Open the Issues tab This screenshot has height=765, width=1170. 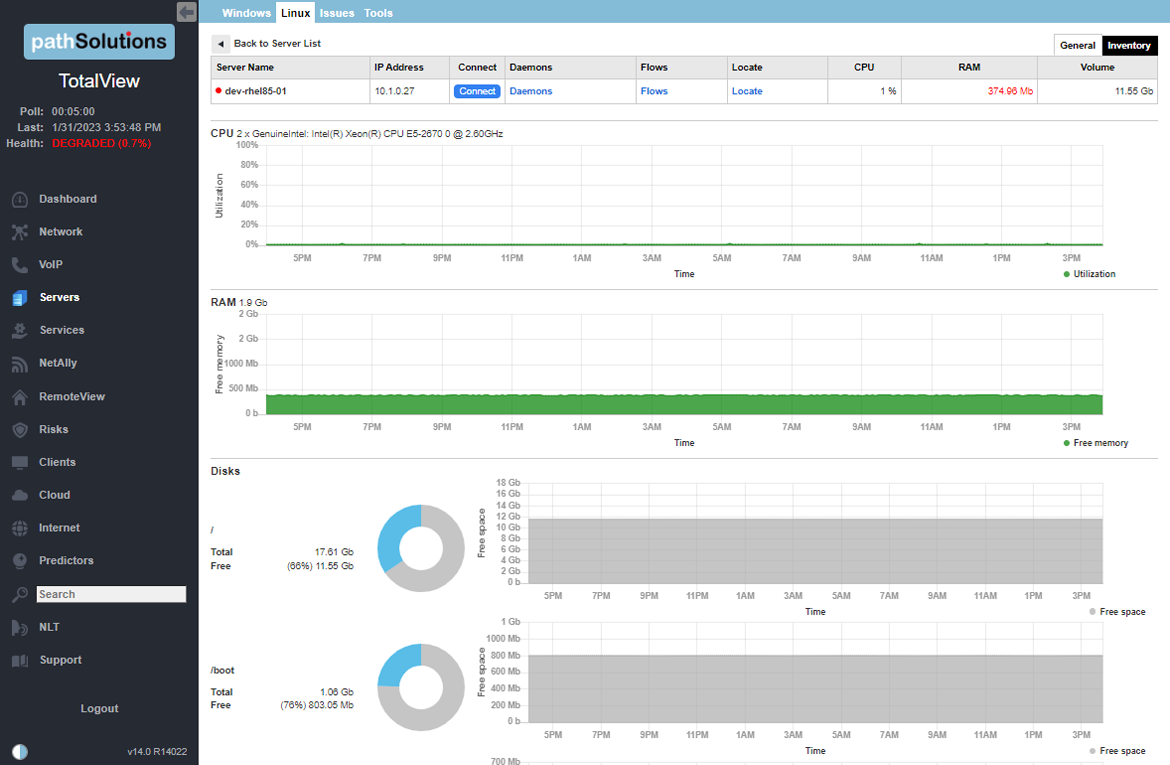pos(337,13)
